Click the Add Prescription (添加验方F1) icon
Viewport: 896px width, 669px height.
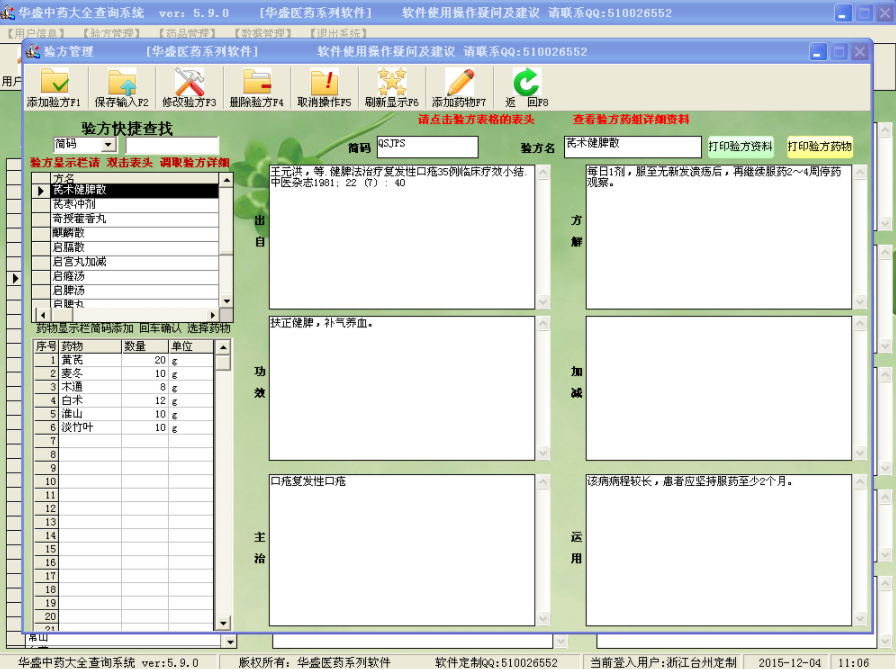(x=54, y=81)
